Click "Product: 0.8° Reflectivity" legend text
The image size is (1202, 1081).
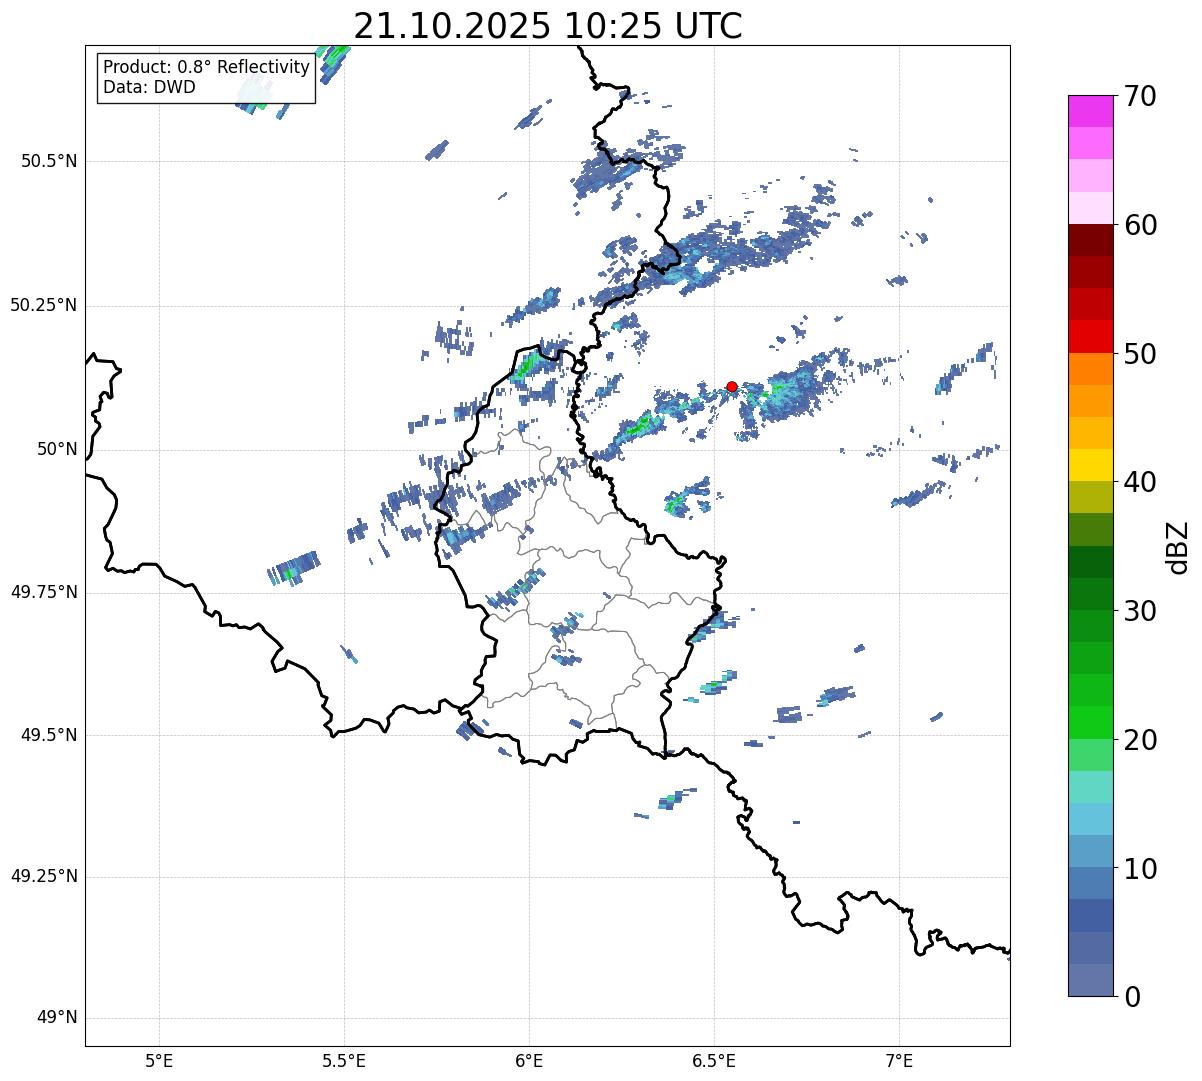(x=207, y=67)
